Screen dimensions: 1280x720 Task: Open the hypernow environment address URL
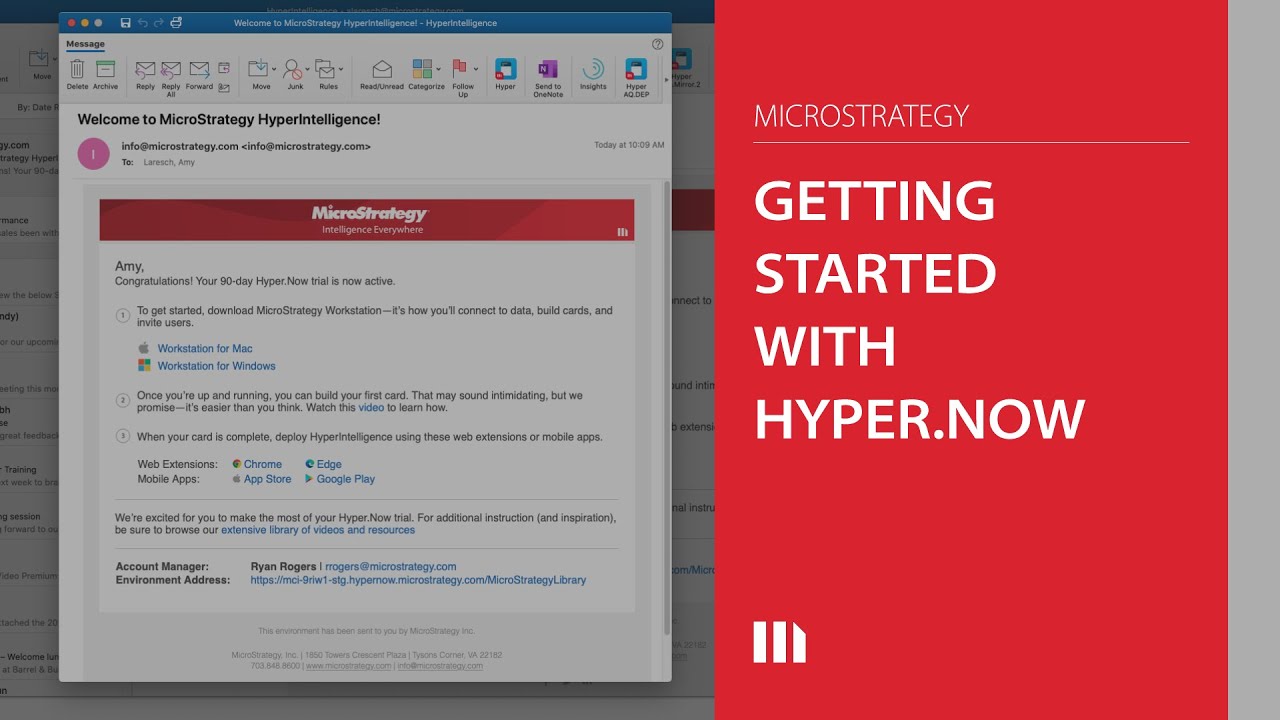click(418, 580)
